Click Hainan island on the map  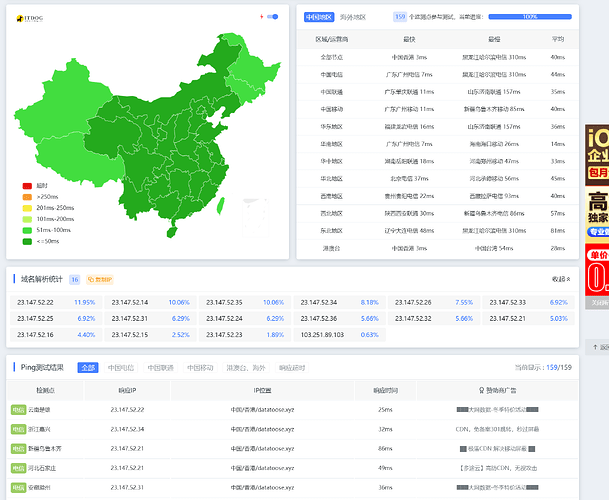[x=172, y=232]
